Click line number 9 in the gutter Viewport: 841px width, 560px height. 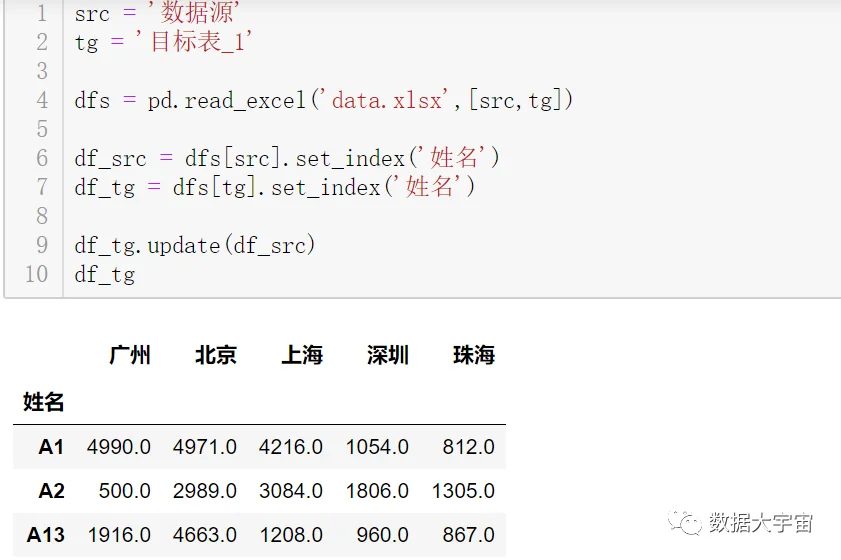coord(42,245)
